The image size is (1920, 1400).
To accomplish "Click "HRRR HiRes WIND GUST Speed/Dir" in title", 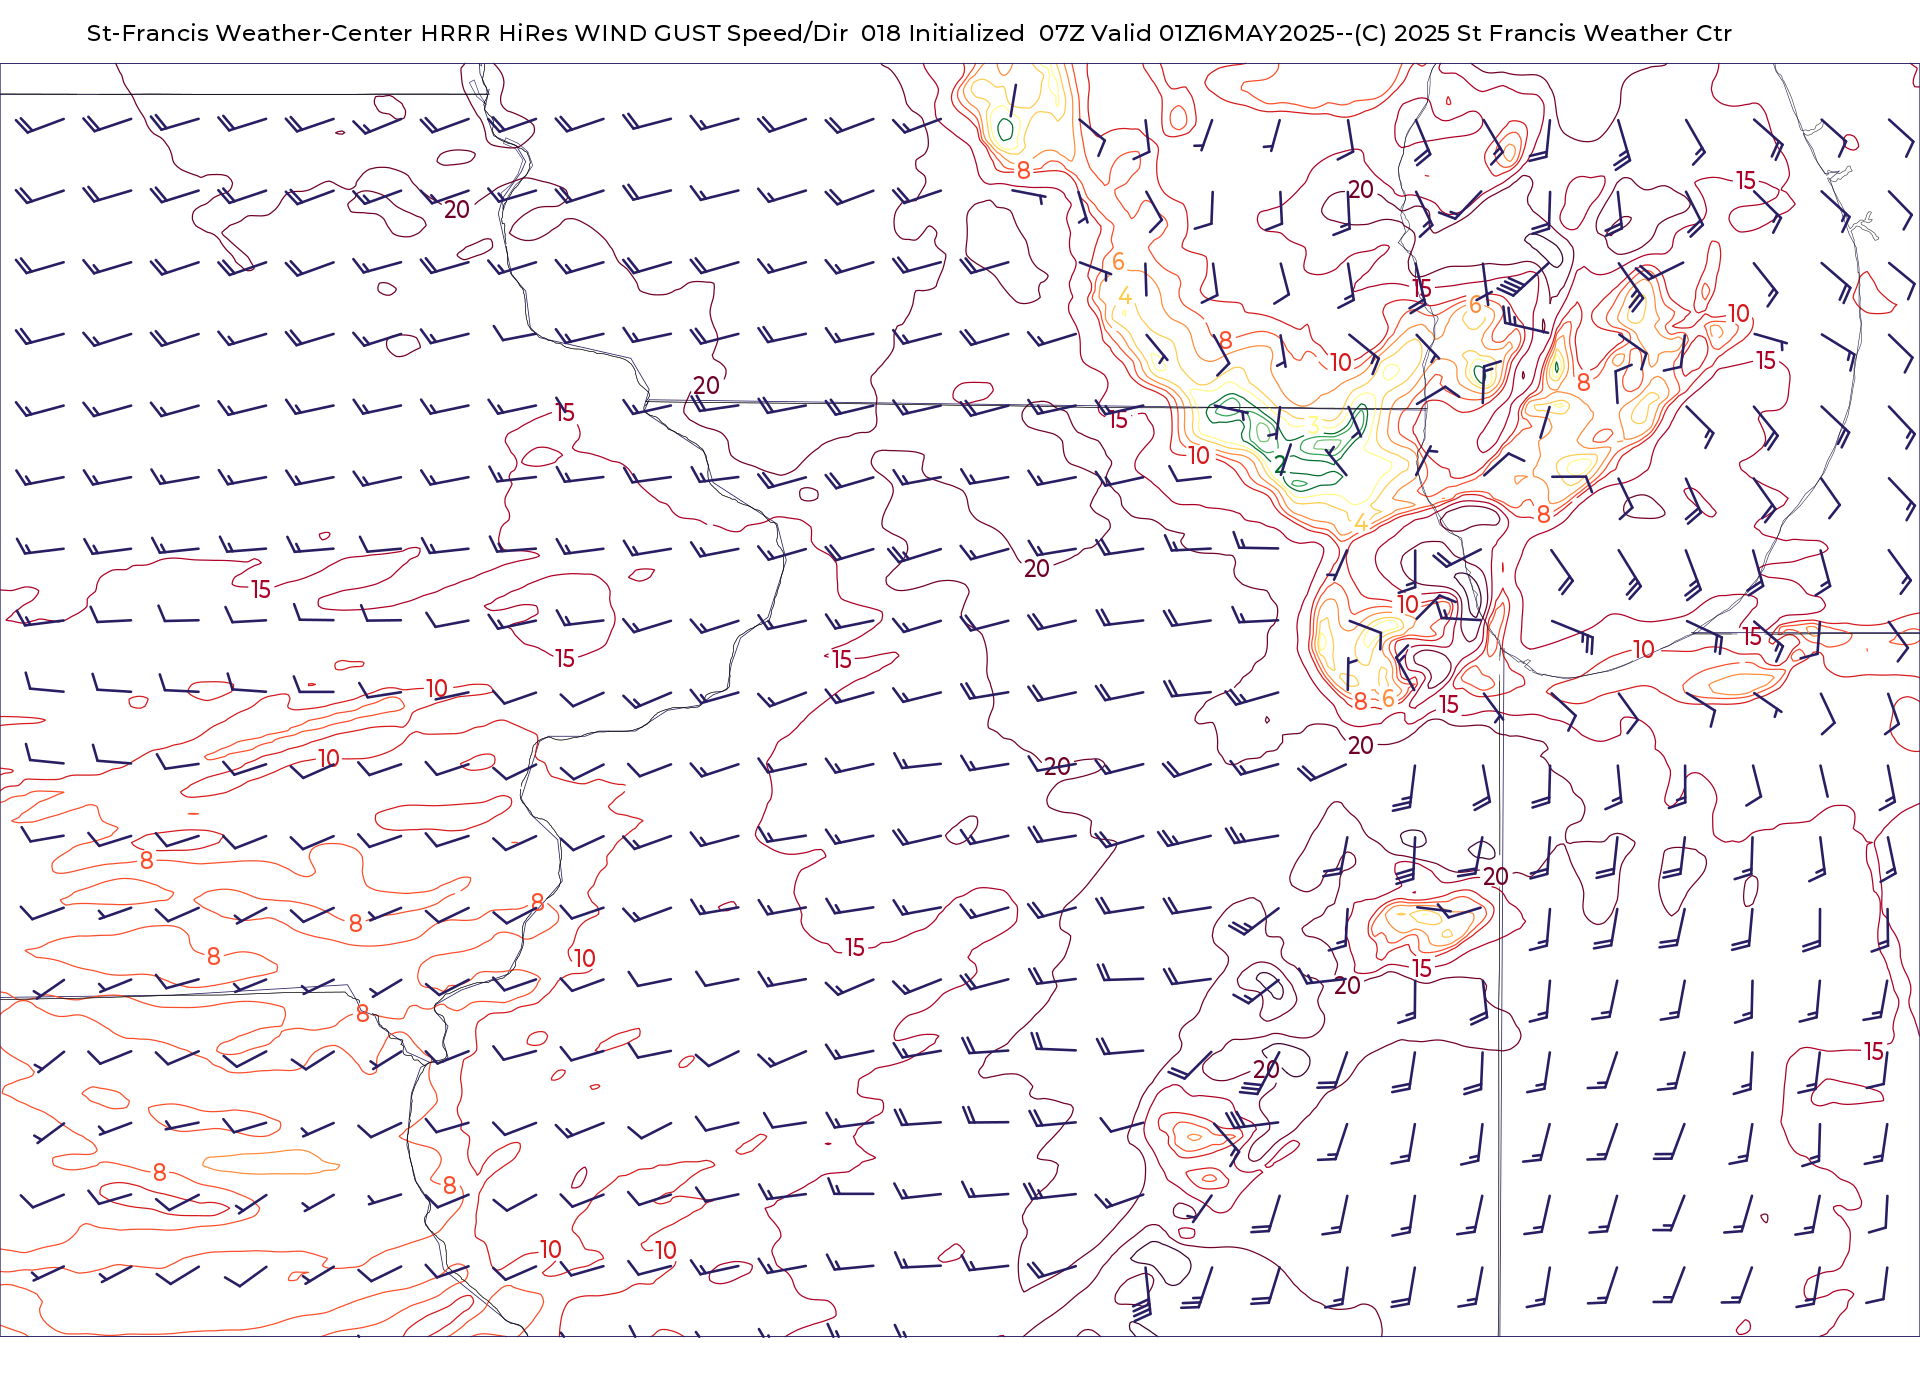I will click(x=634, y=33).
